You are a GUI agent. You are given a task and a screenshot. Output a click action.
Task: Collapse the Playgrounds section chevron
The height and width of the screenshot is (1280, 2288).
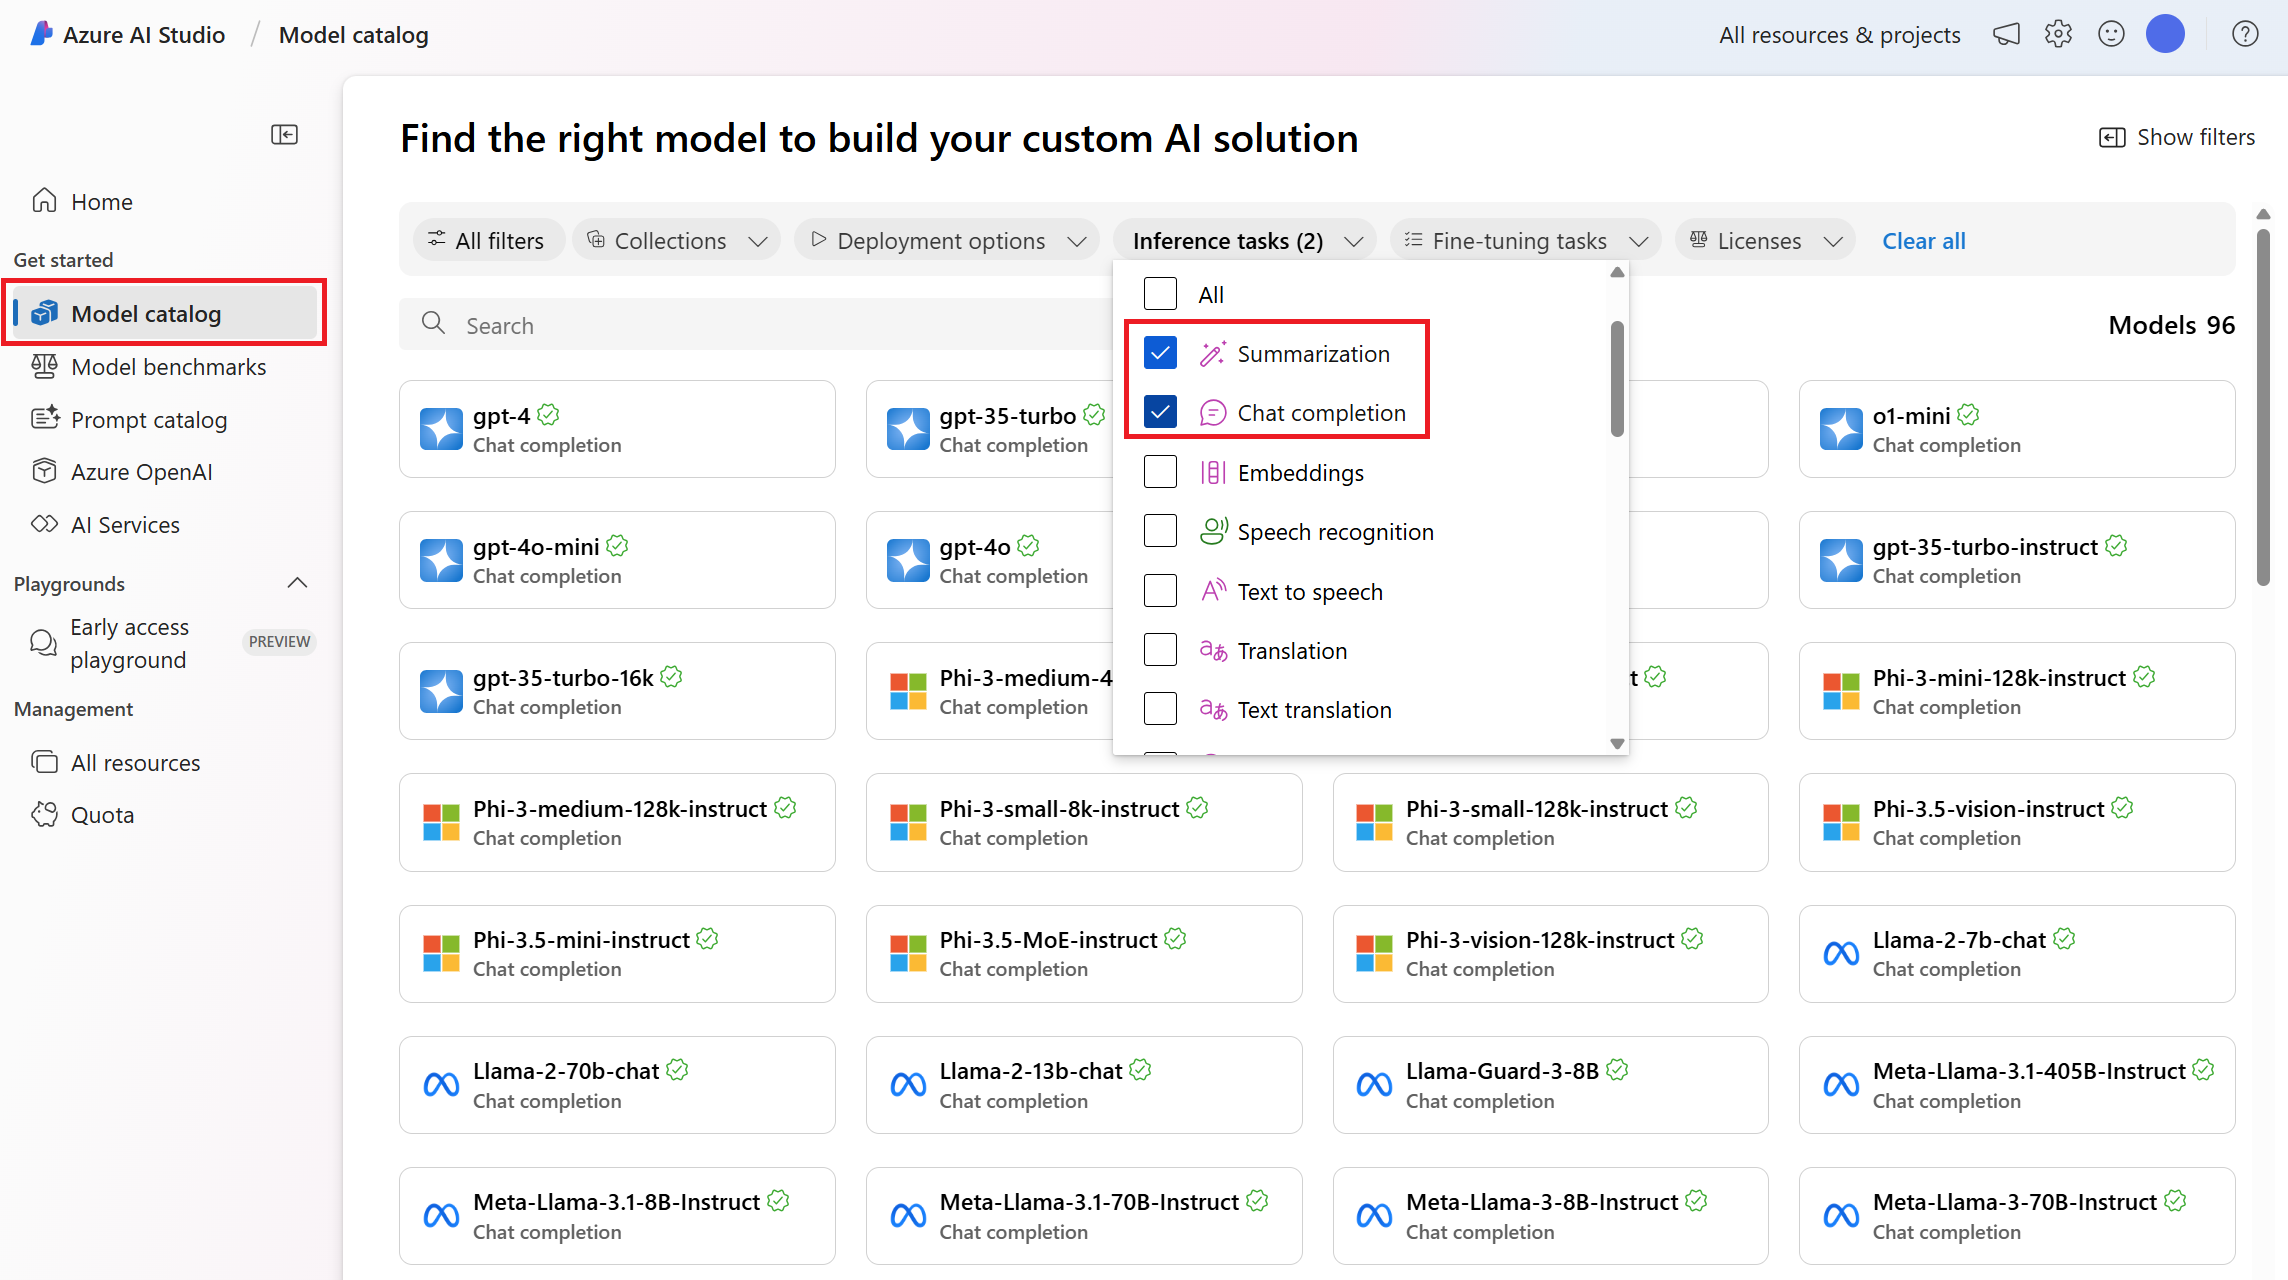297,583
